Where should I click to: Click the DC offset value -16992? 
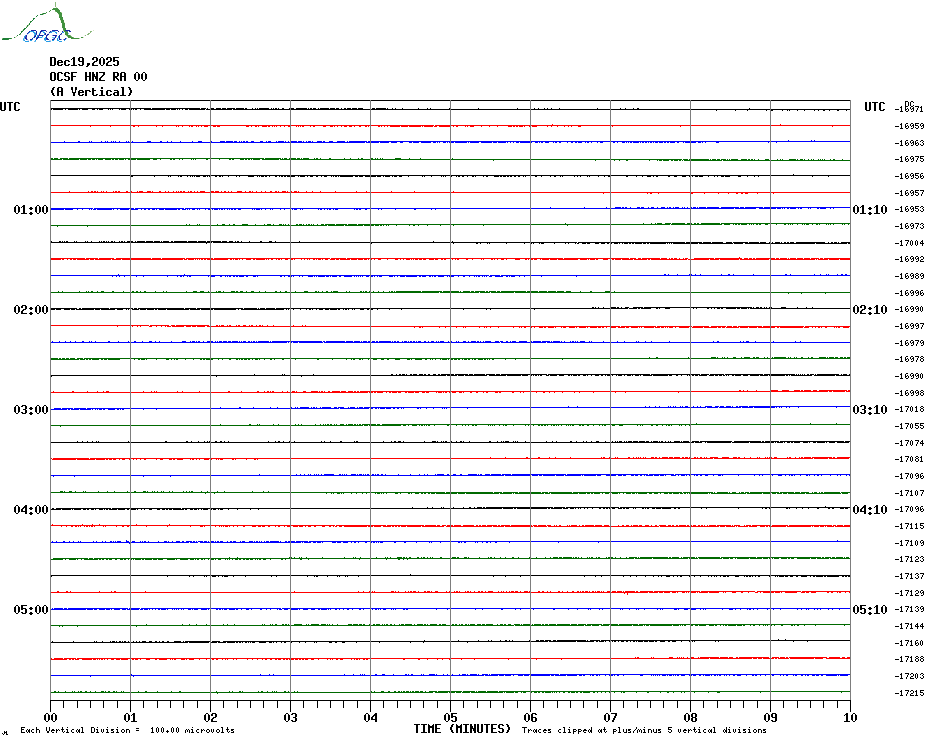click(x=909, y=259)
